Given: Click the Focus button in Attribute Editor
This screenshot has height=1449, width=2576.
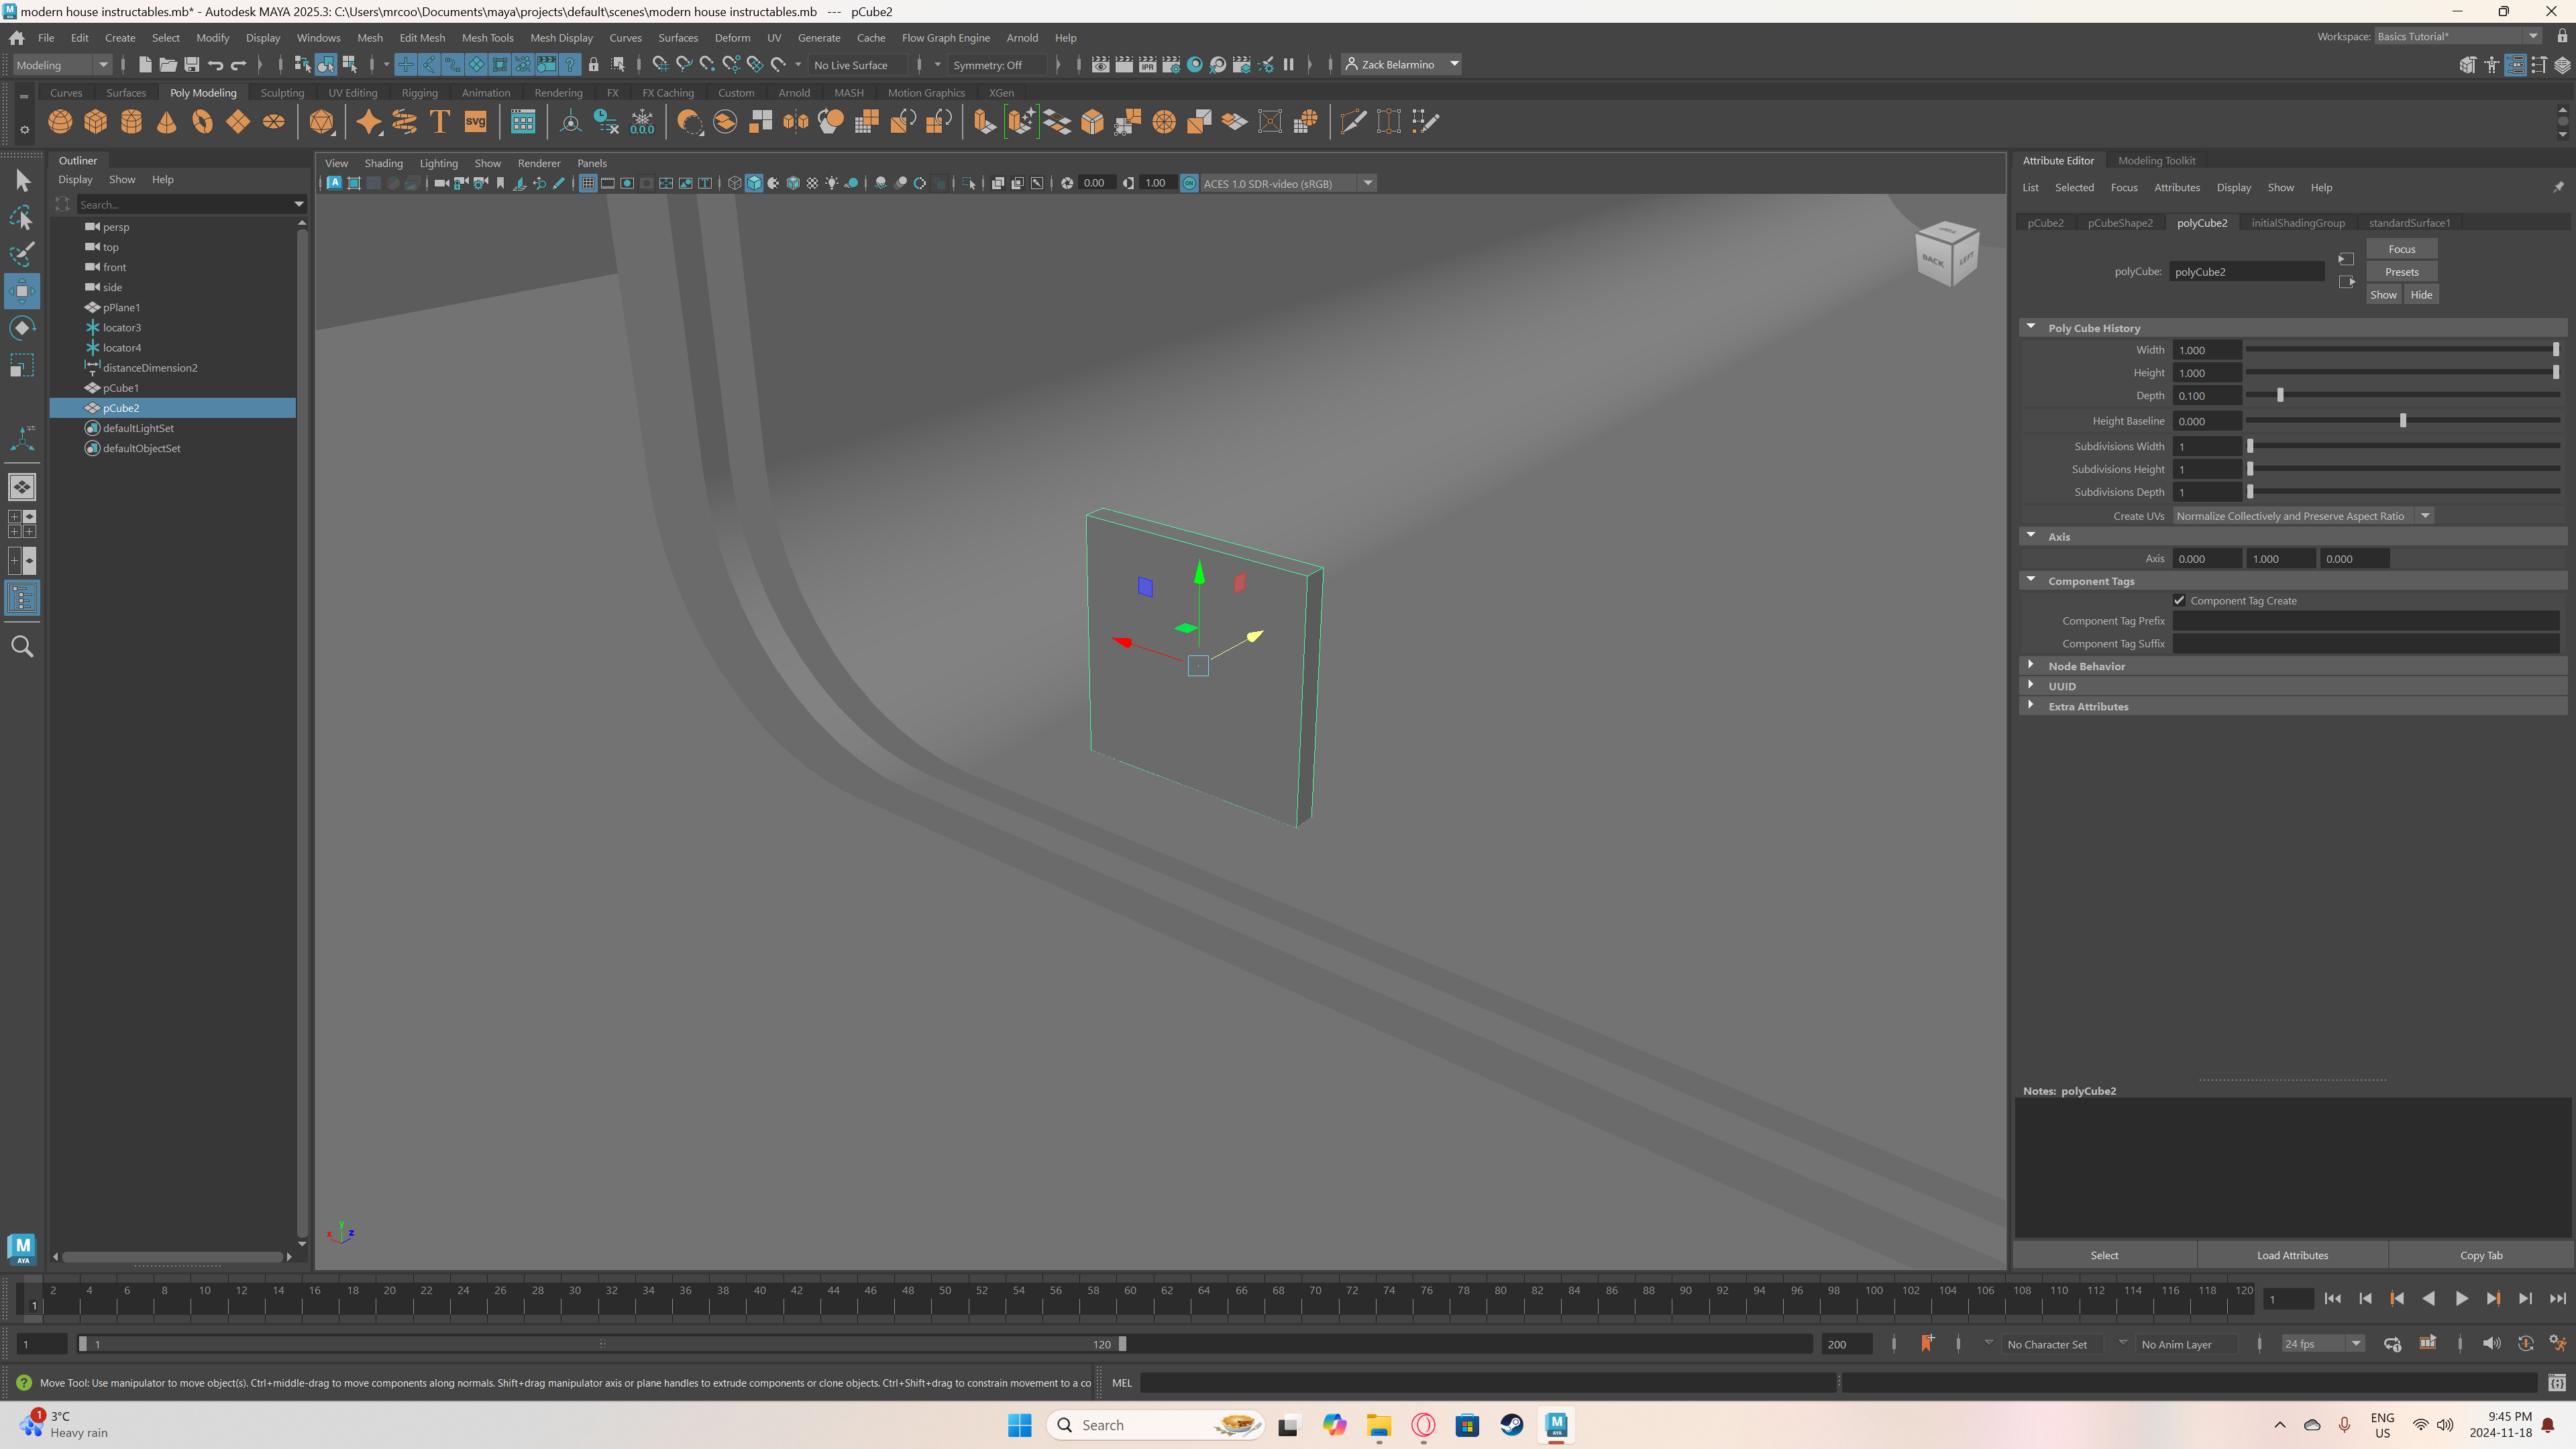Looking at the screenshot, I should [2401, 249].
